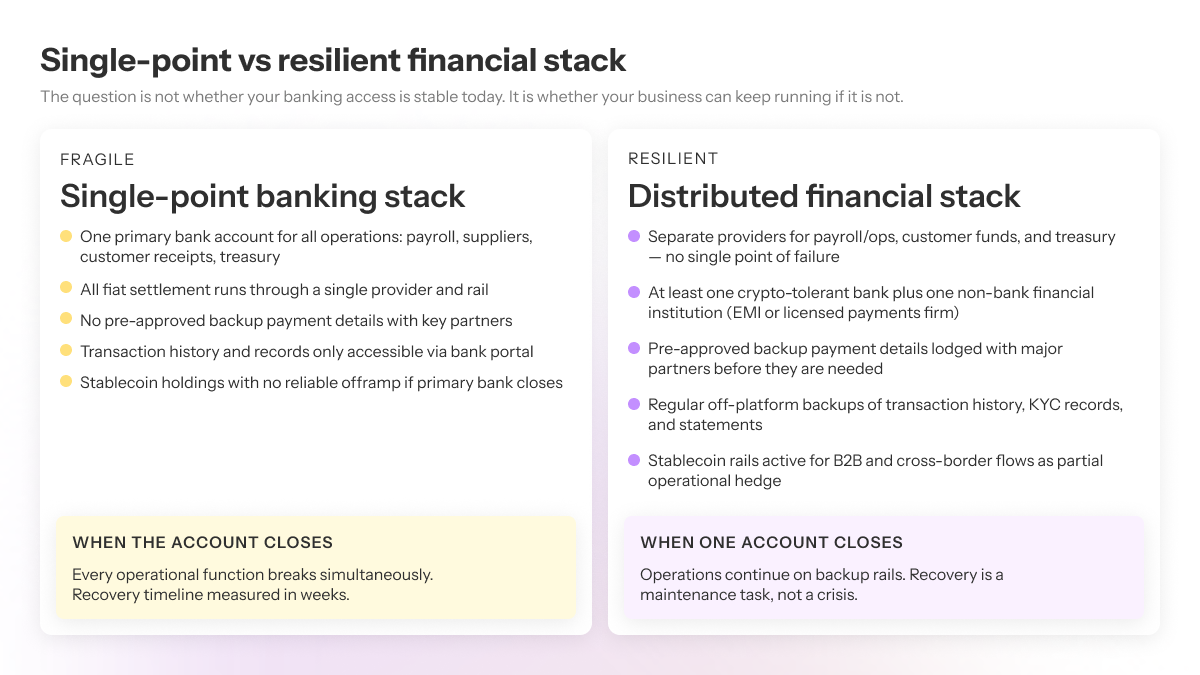Screen dimensions: 1200x675
Task: Click yellow bullet next to 'Stablecoin holdings'
Action: click(x=66, y=381)
